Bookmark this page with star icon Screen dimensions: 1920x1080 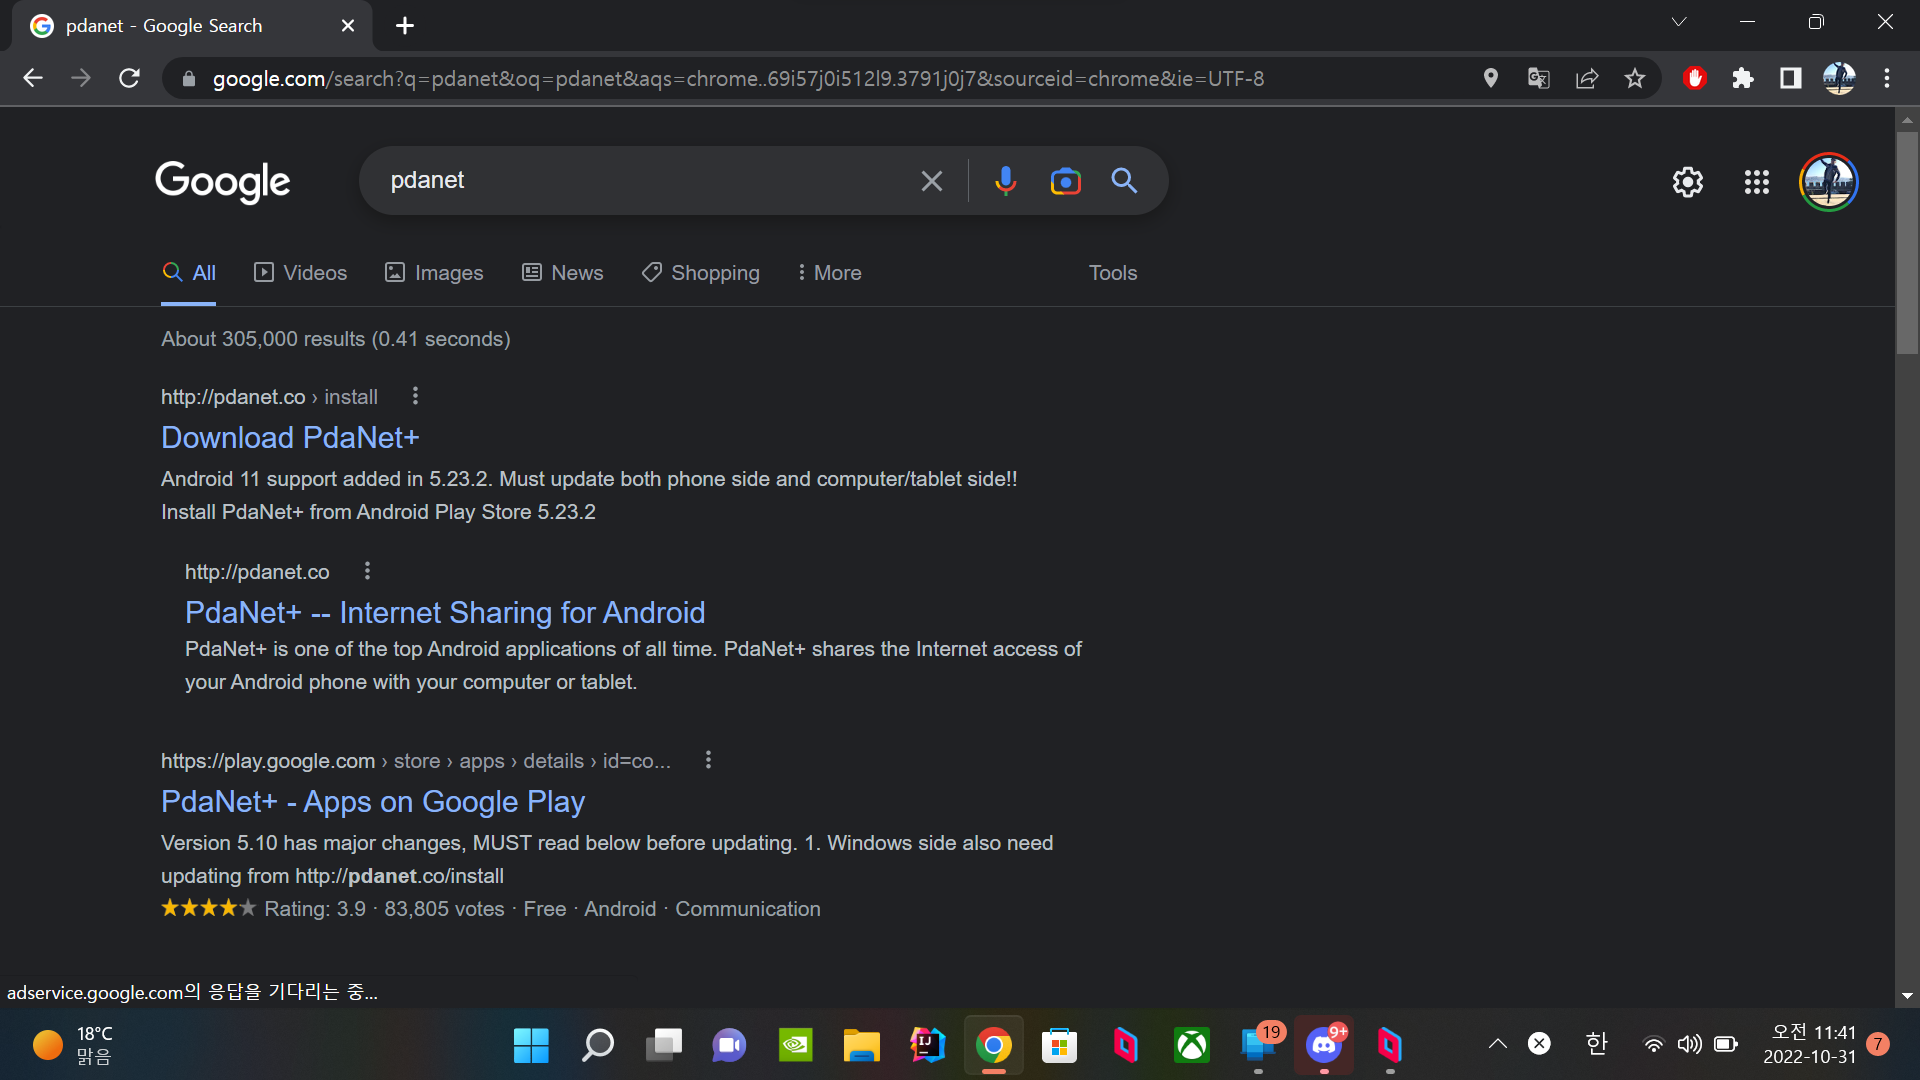coord(1635,78)
